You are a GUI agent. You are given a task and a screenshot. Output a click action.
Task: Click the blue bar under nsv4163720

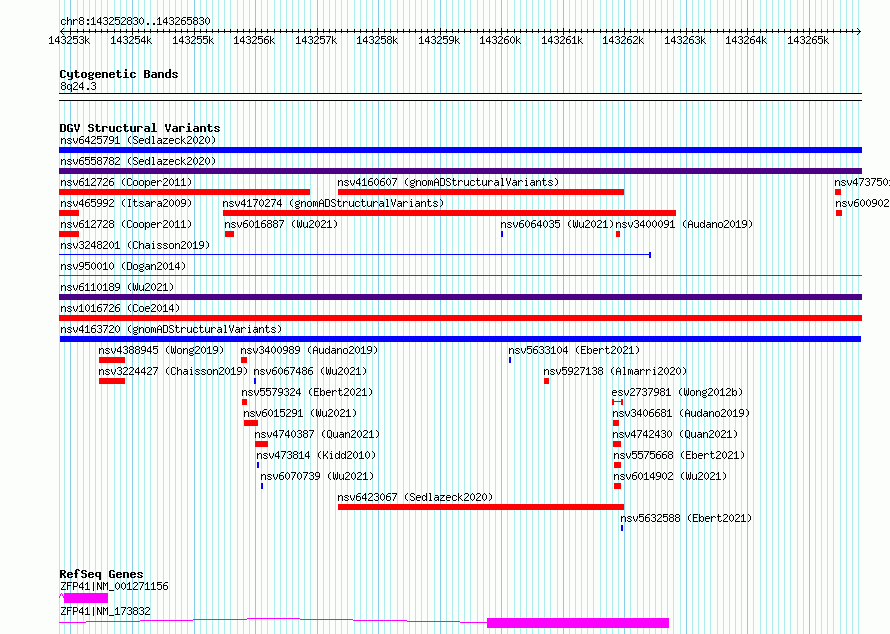tap(460, 339)
